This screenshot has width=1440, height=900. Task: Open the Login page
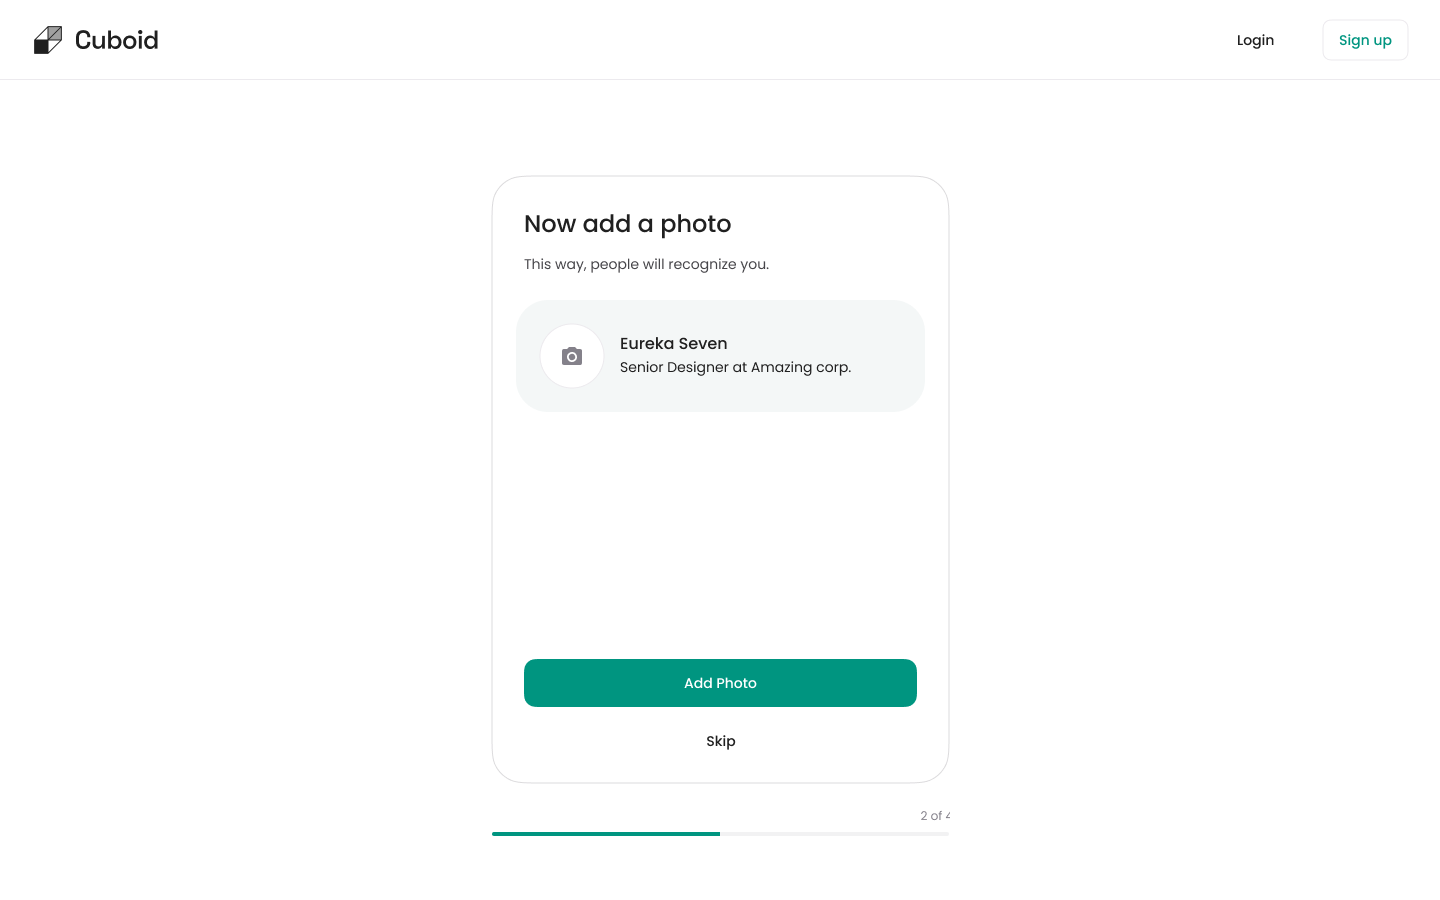pos(1255,40)
